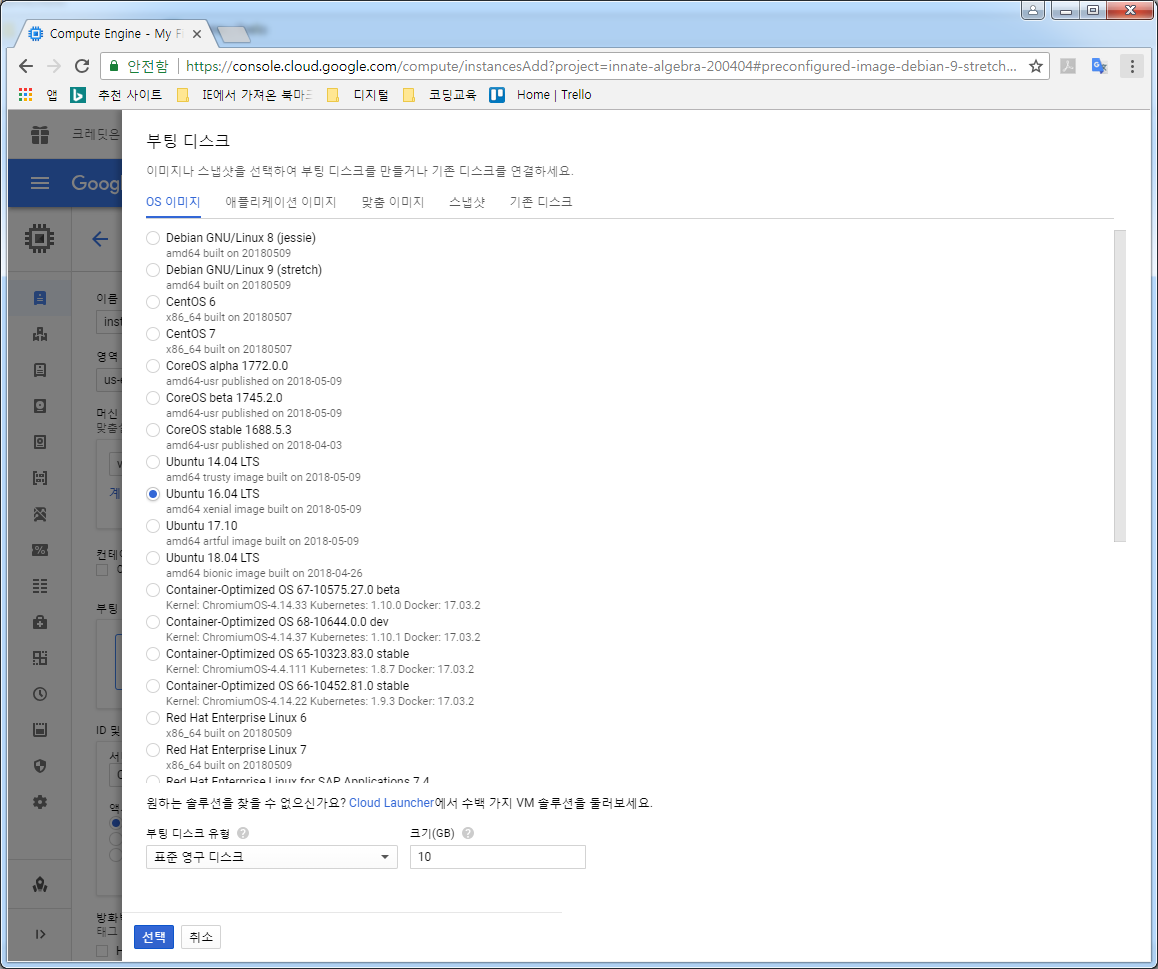1158x969 pixels.
Task: Click the PDF extension icon in Chrome toolbar
Action: pos(1068,66)
